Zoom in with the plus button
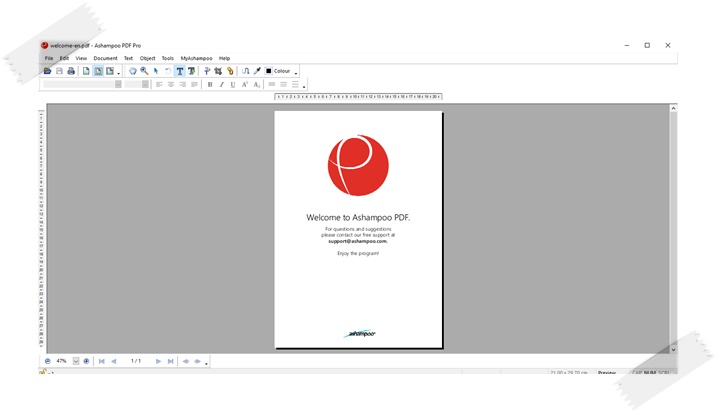Image resolution: width=717 pixels, height=412 pixels. click(x=86, y=361)
